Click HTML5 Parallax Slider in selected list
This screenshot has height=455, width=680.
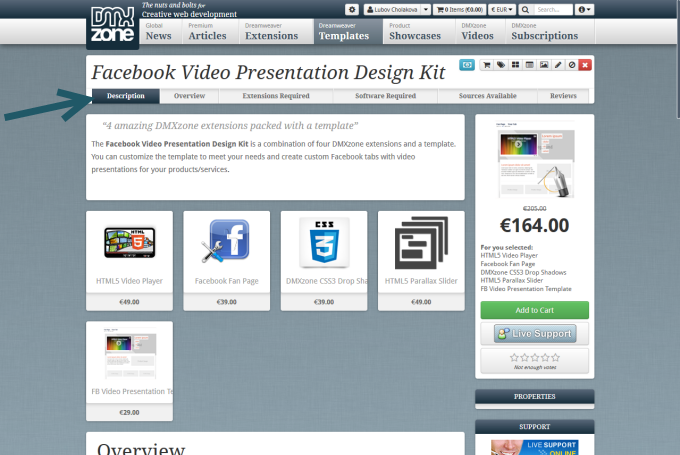(512, 280)
